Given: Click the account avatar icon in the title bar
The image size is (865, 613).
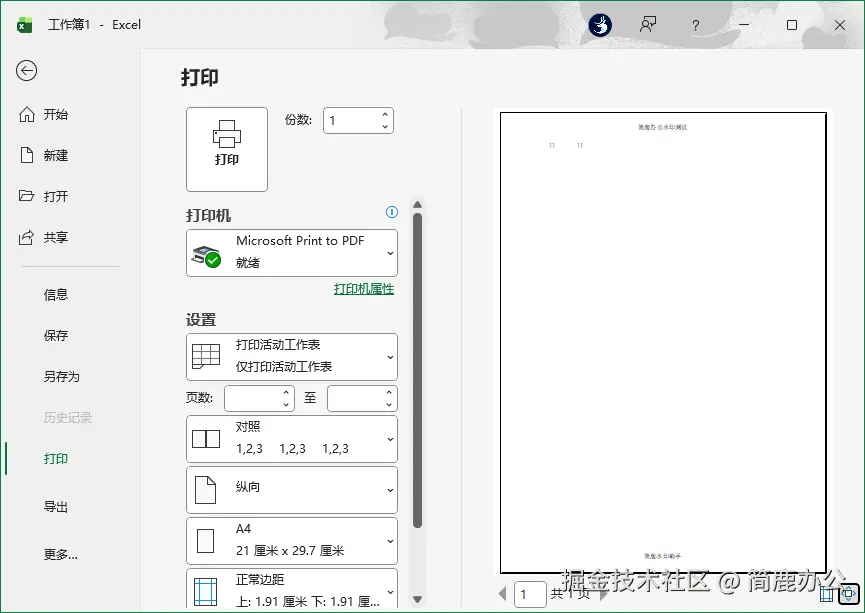Looking at the screenshot, I should tap(599, 25).
